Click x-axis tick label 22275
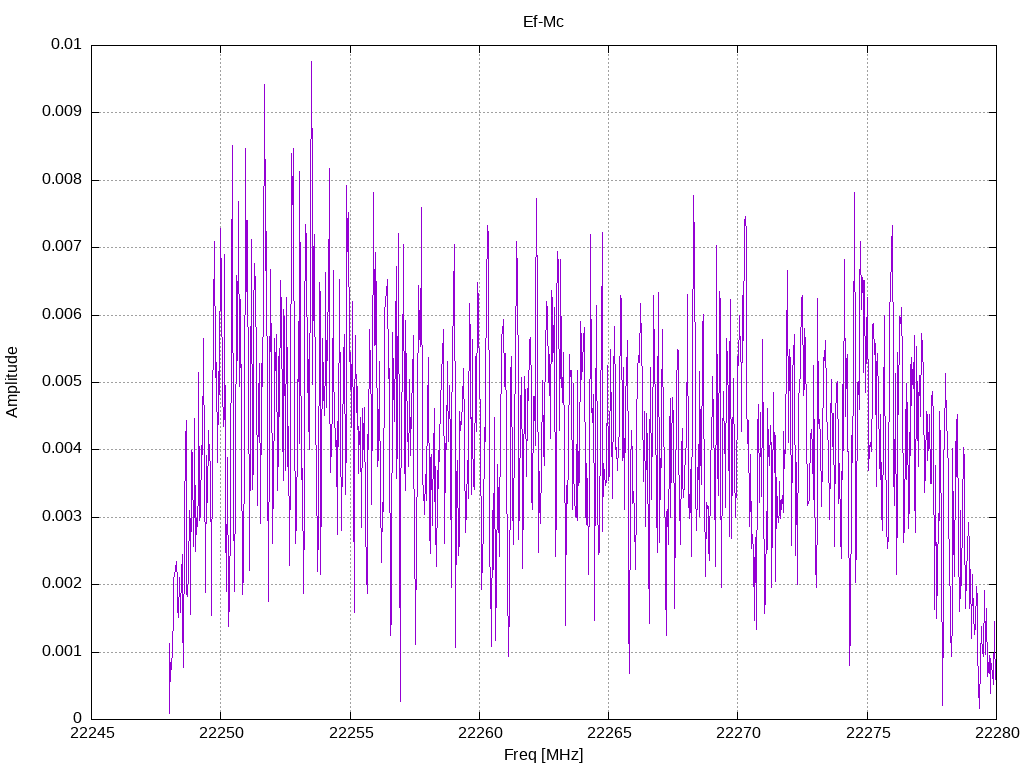Screen dimensions: 1024x768 tap(868, 733)
